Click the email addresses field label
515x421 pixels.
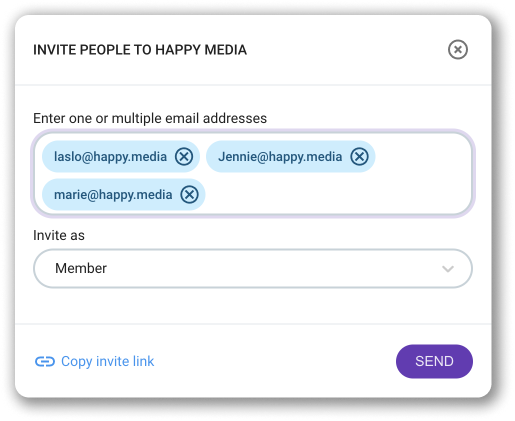point(150,118)
